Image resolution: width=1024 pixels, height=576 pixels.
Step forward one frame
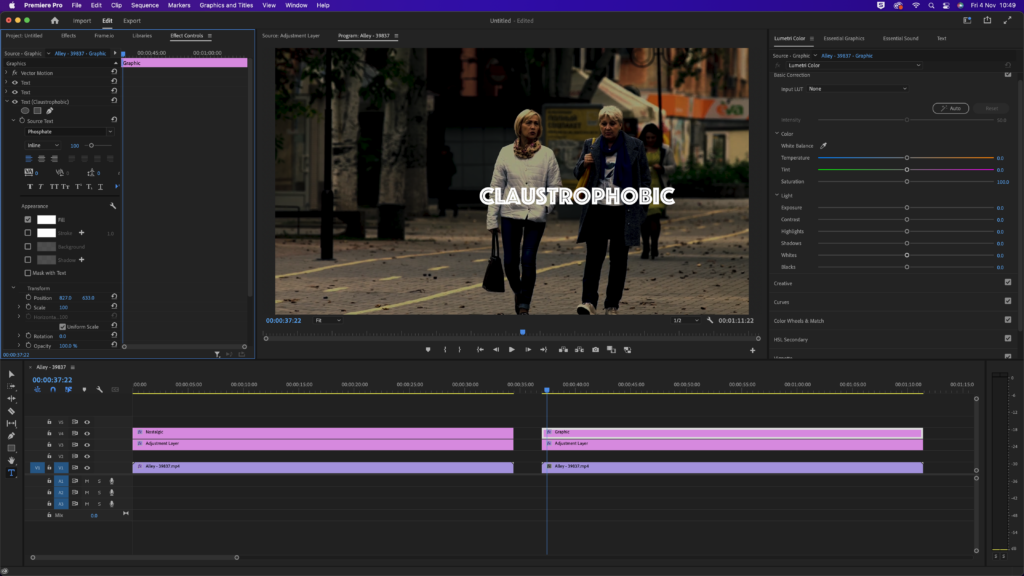[x=528, y=350]
